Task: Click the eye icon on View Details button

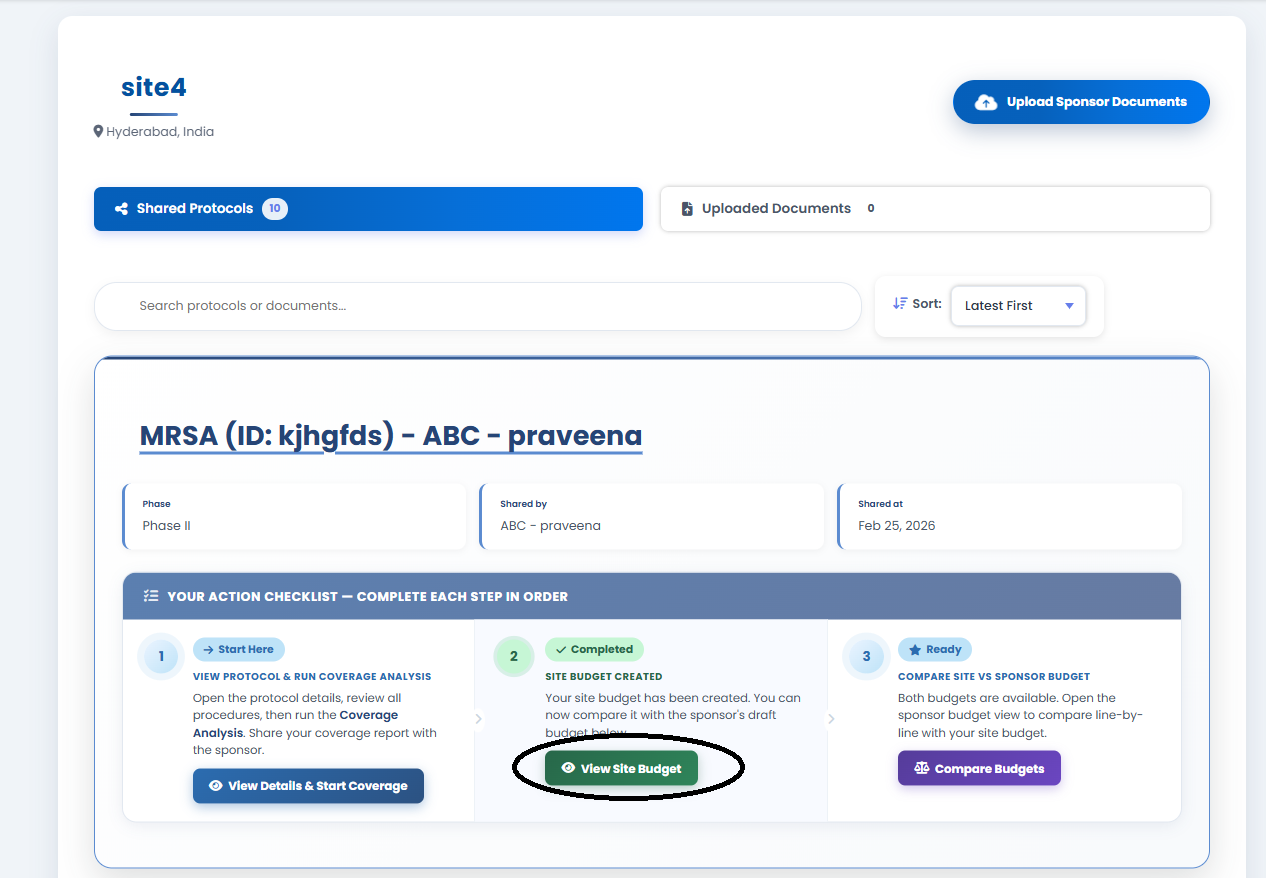Action: point(215,786)
